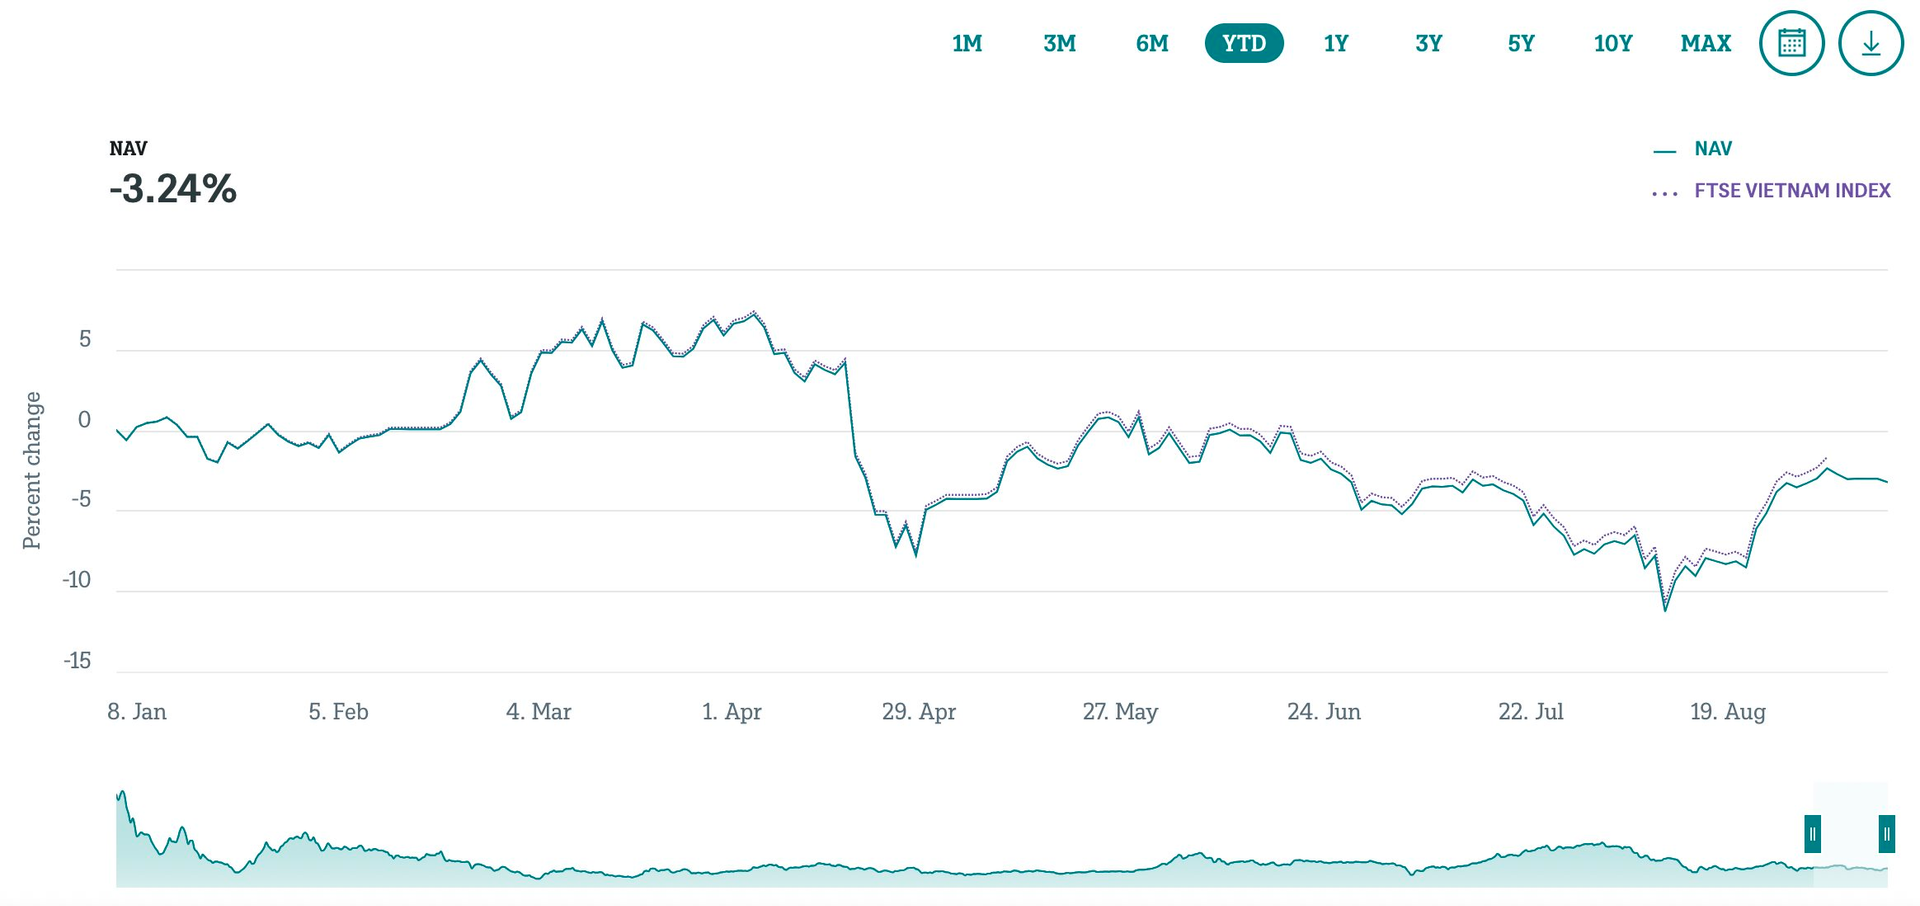
Task: Switch to the 5Y range
Action: click(x=1521, y=43)
